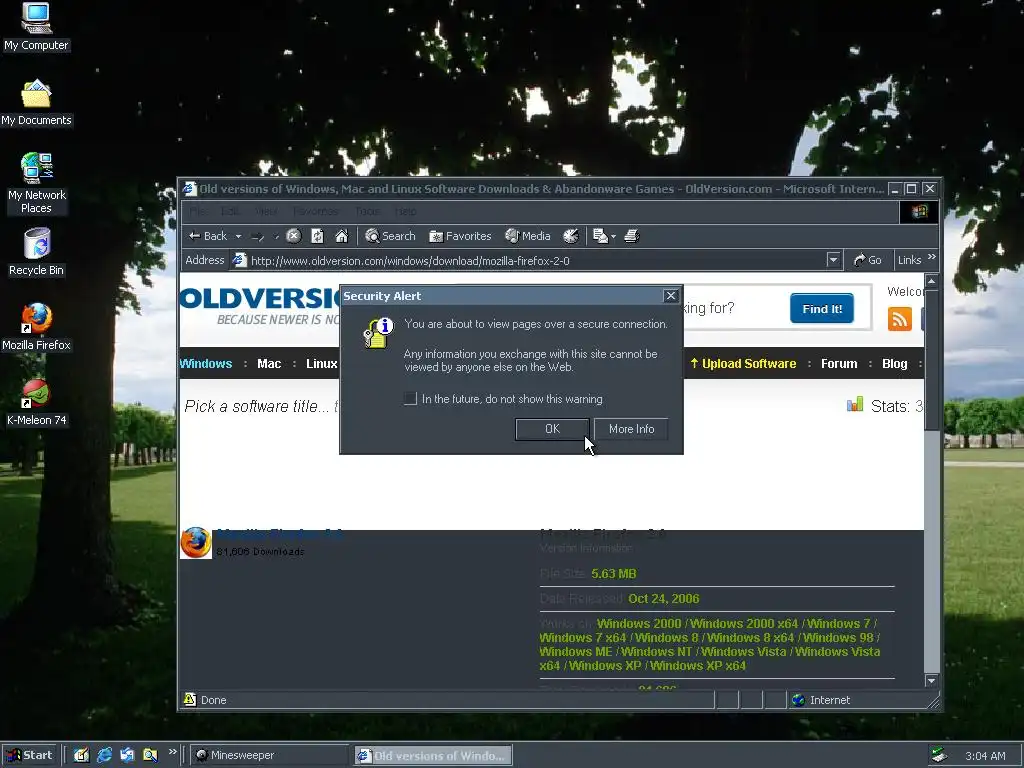Viewport: 1024px width, 768px height.
Task: Expand the quick launch overflow chevron
Action: pos(172,752)
